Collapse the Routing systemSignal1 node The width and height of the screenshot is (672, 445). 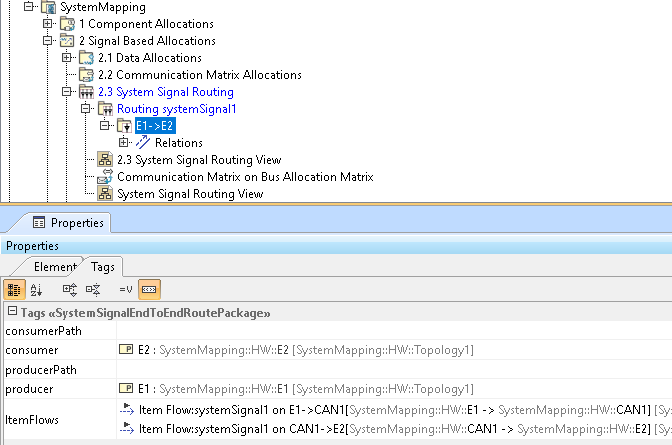(x=85, y=108)
